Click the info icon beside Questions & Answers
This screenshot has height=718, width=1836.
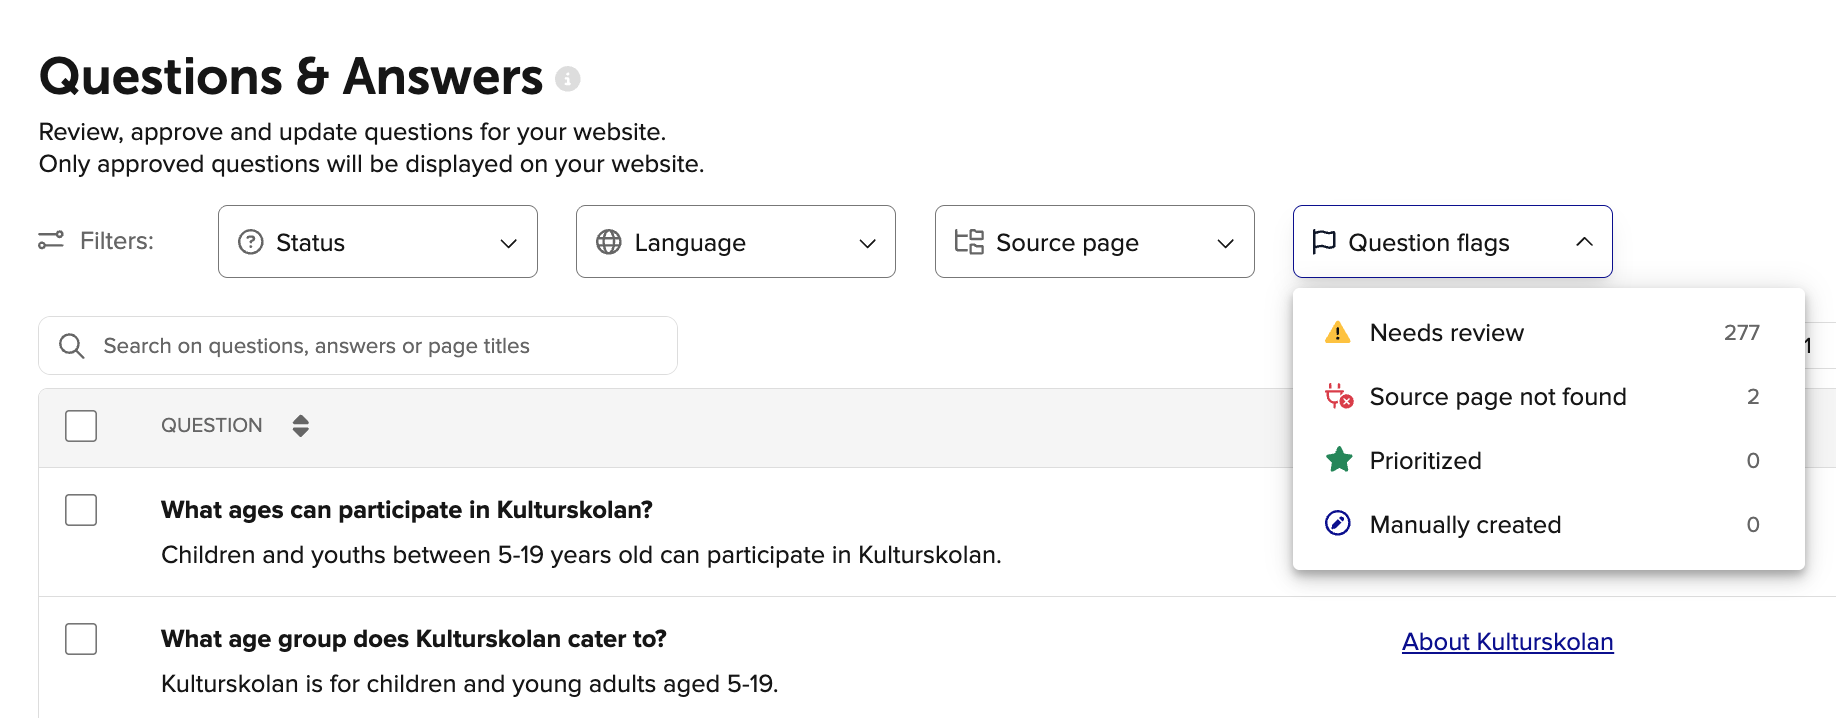567,79
